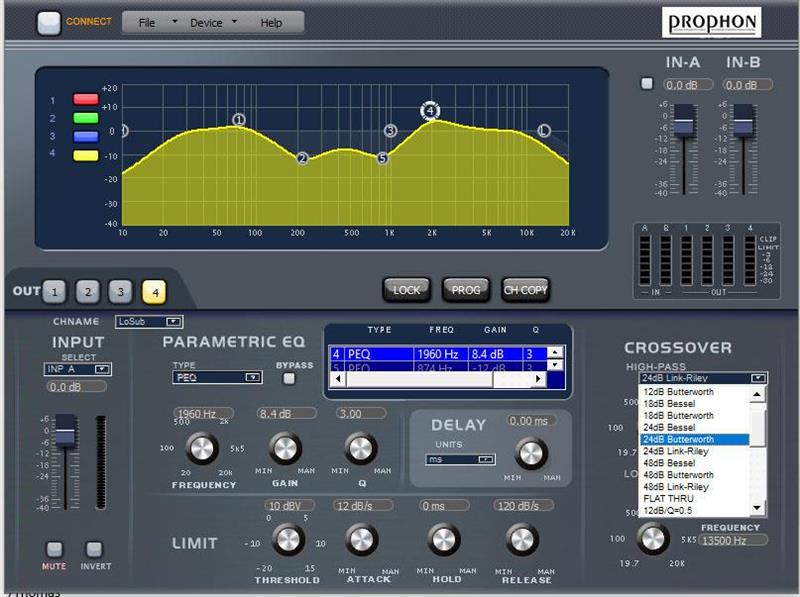Click the Delay time knob
Screen dimensions: 800x597
click(530, 453)
